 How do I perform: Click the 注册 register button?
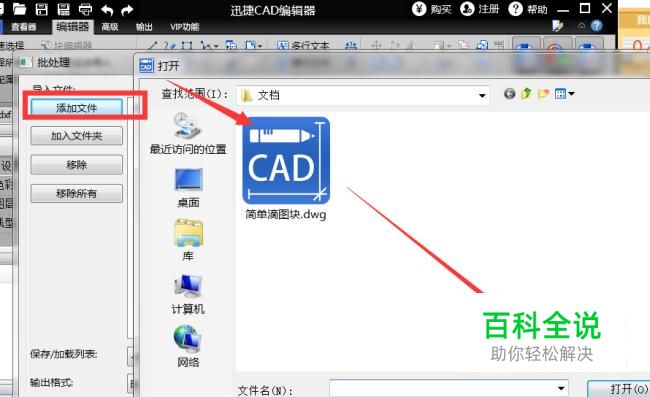(x=479, y=9)
